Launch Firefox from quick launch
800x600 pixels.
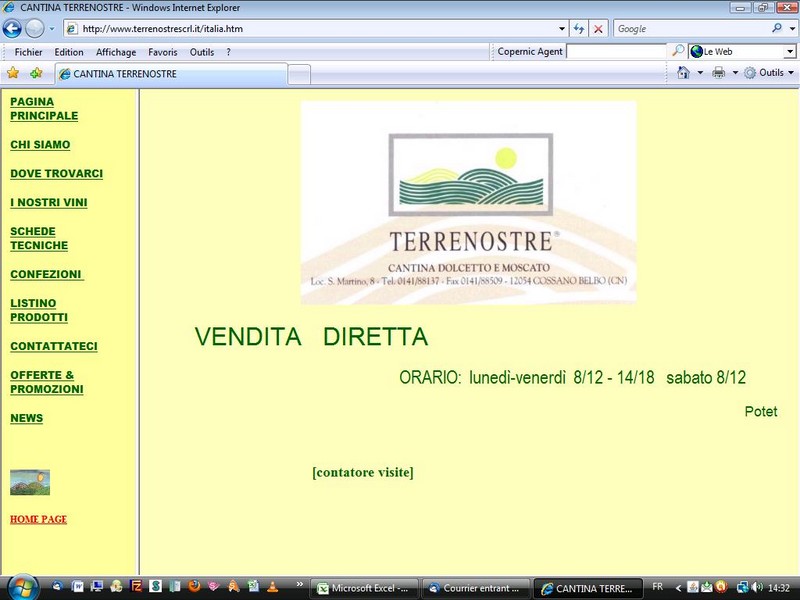point(194,586)
